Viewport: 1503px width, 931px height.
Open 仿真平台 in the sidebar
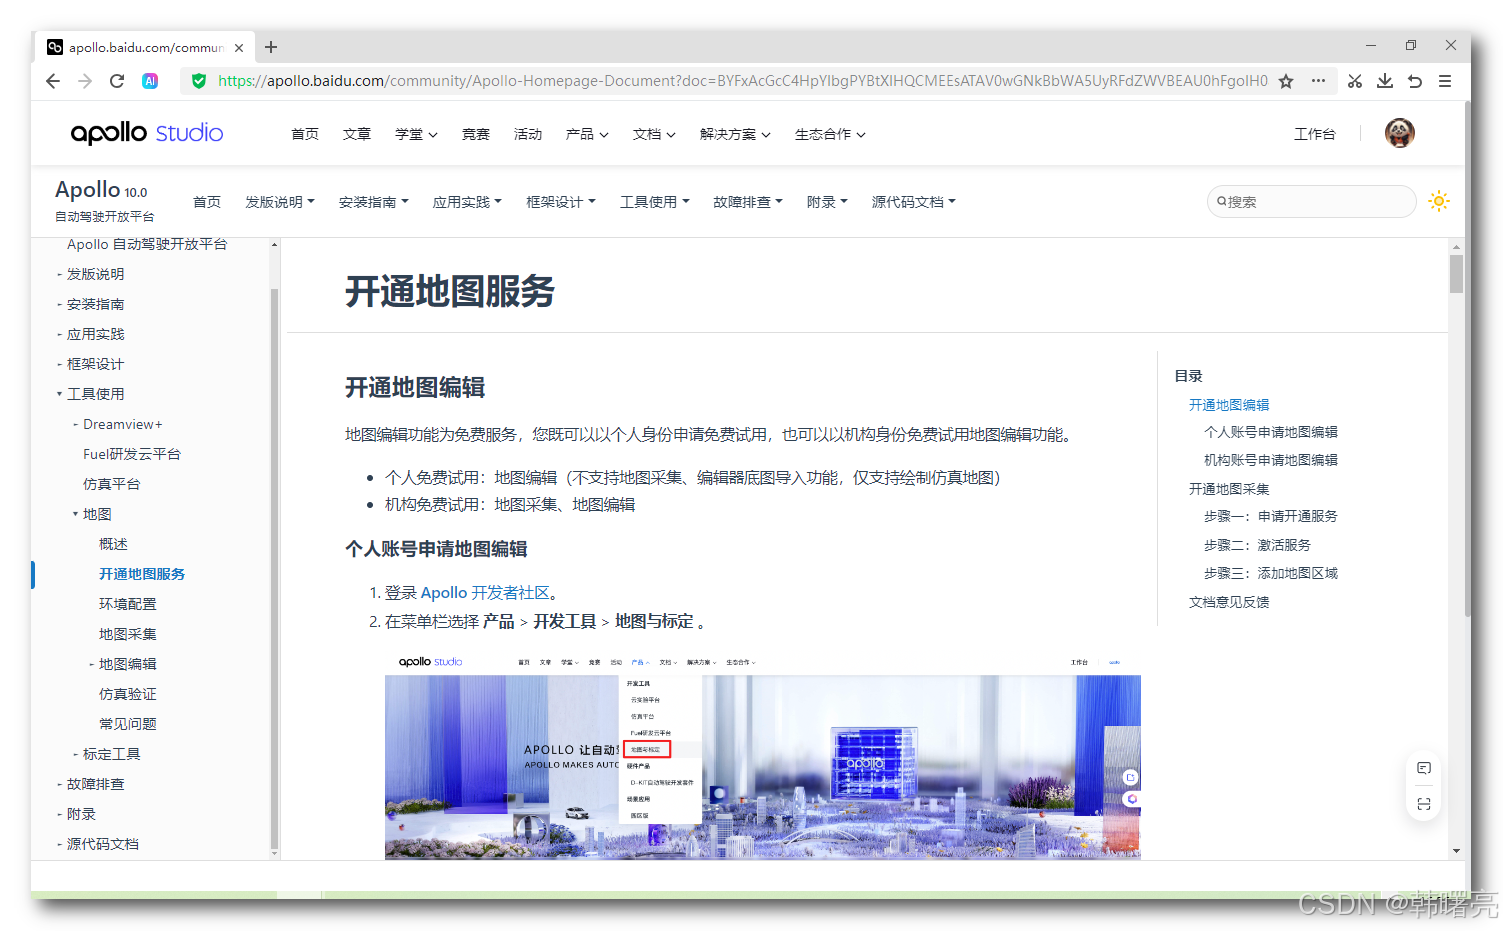(112, 484)
